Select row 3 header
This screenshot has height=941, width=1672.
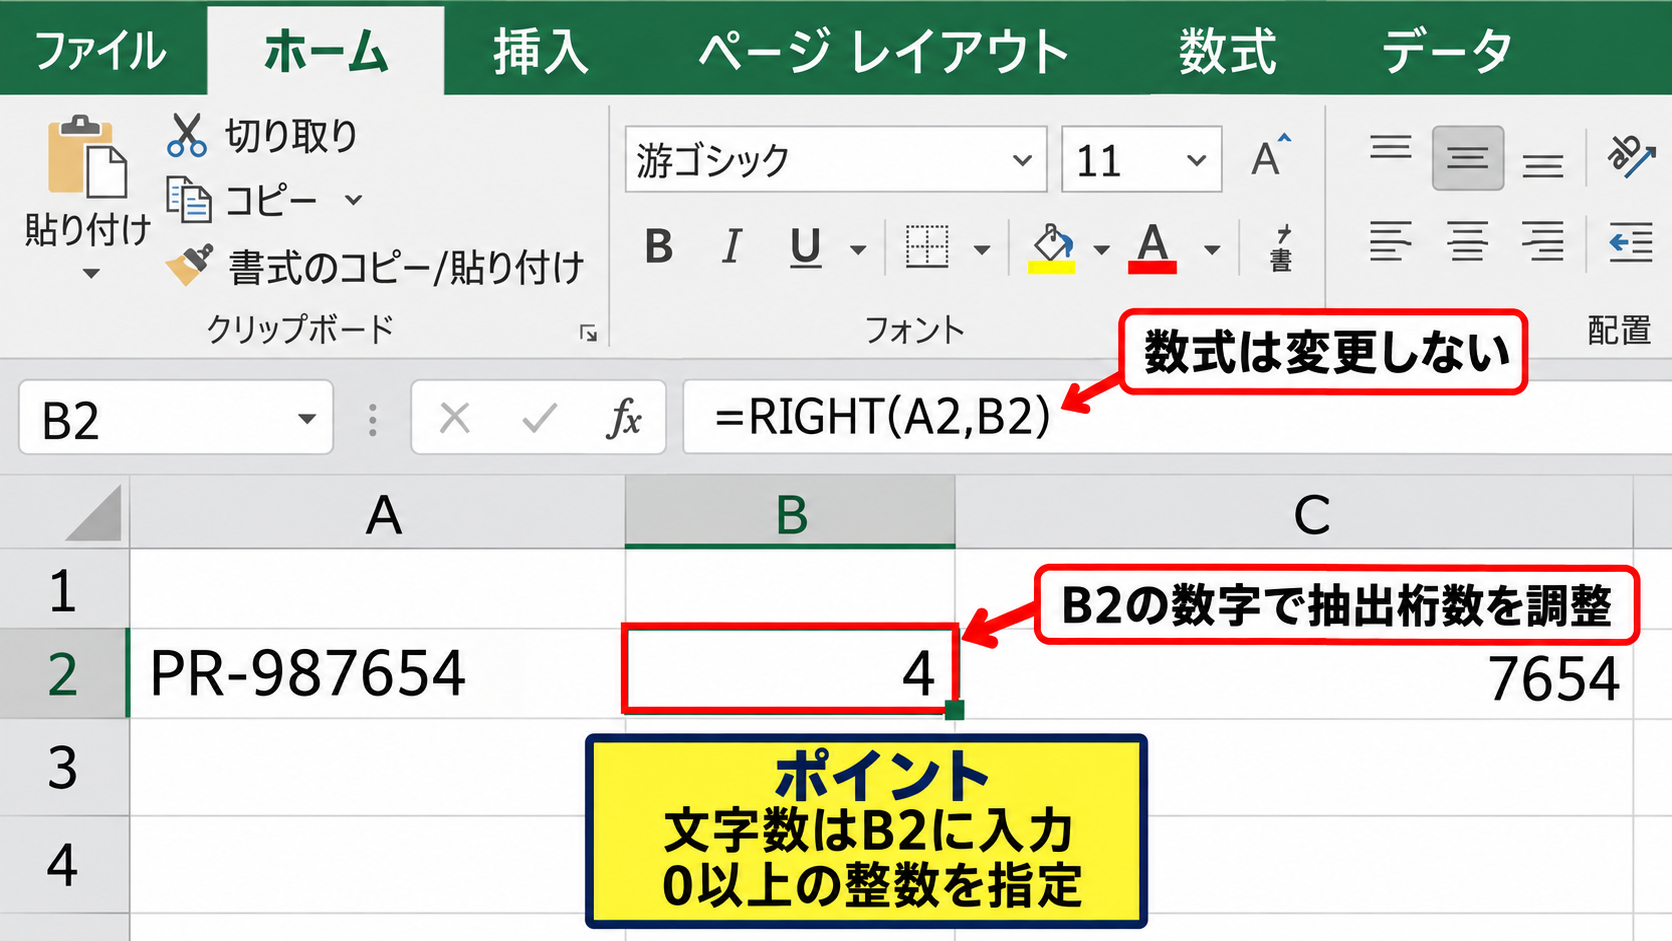pyautogui.click(x=63, y=767)
